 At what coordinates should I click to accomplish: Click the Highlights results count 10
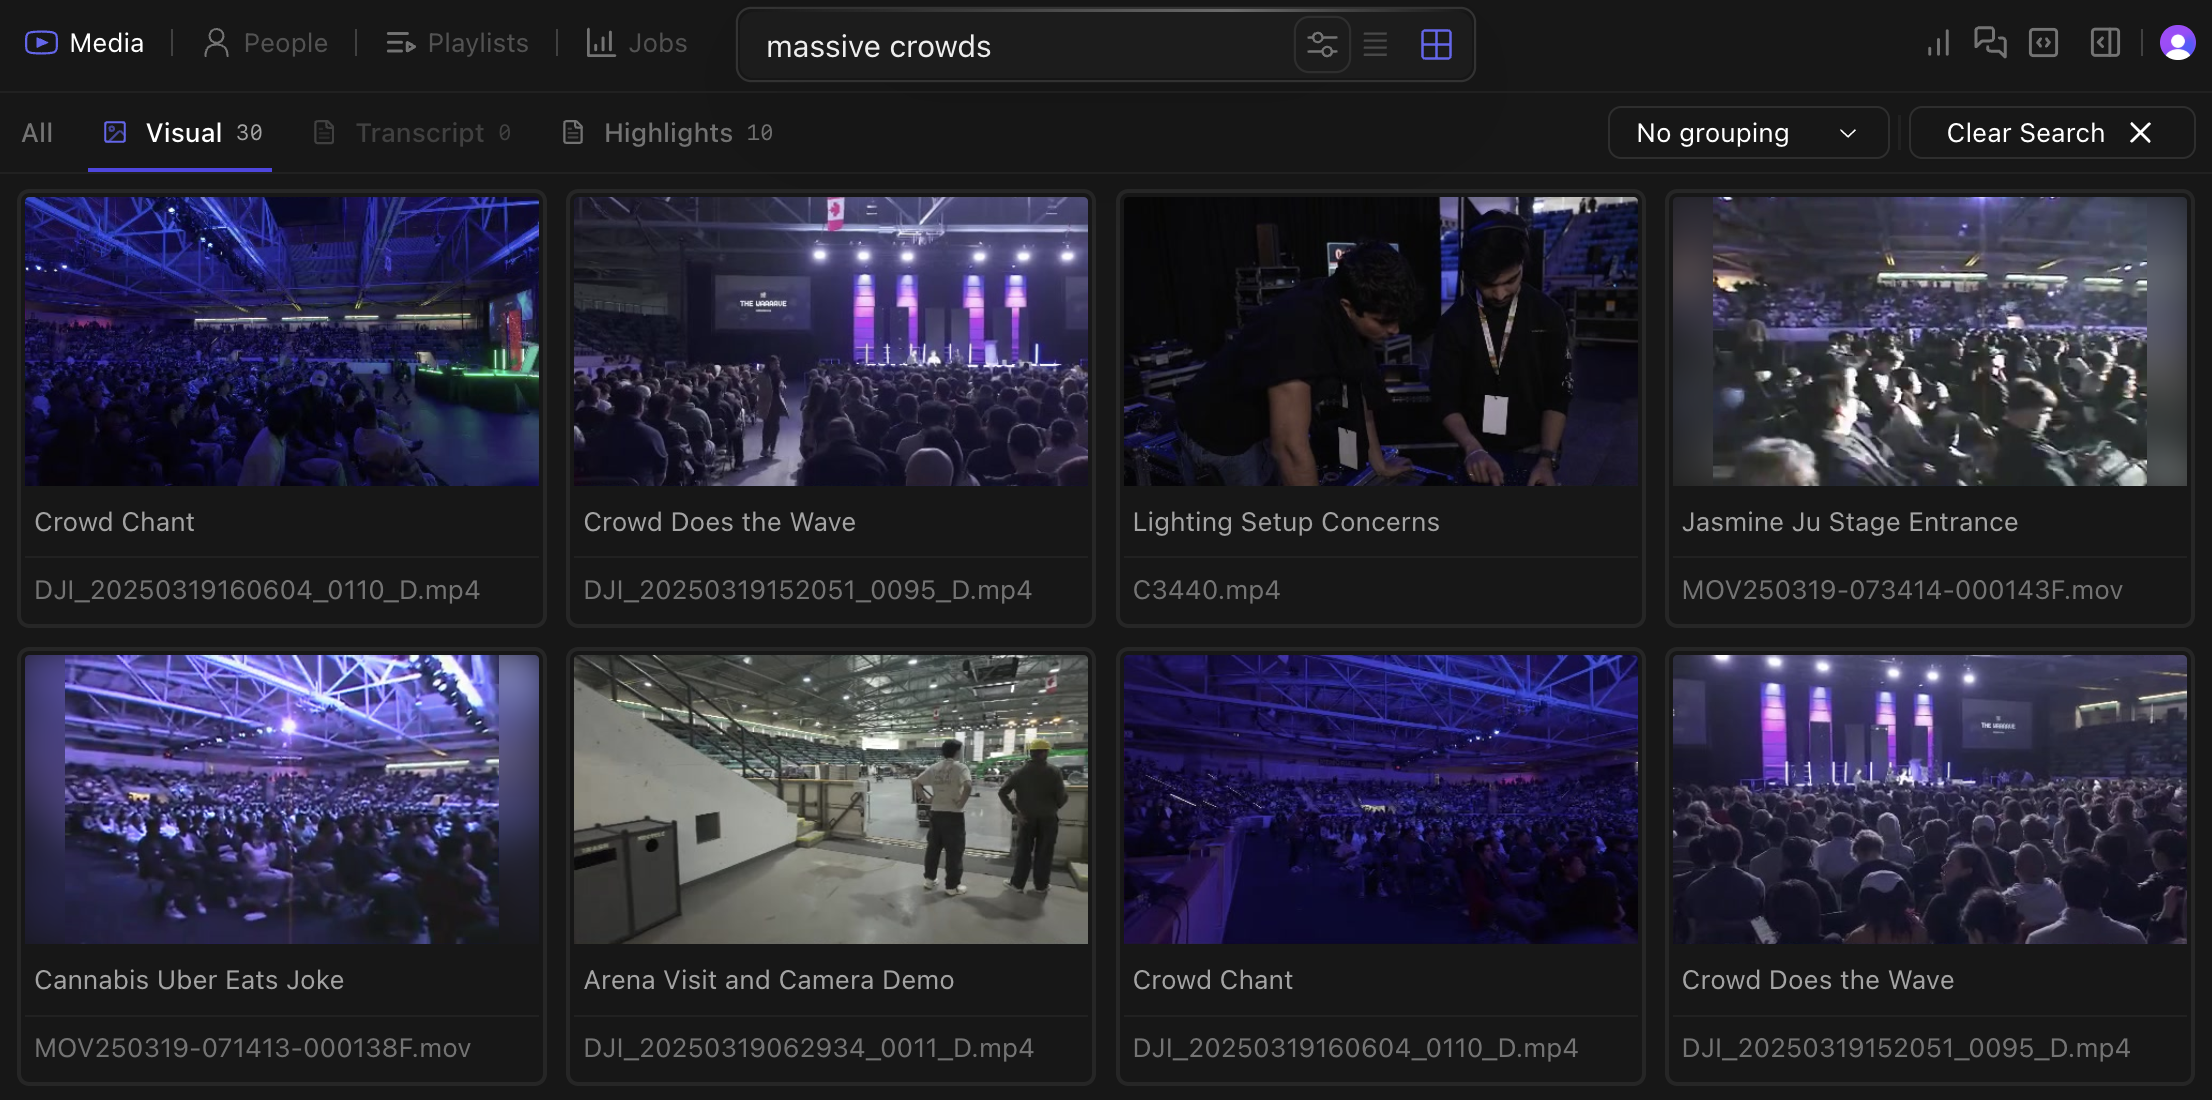(x=760, y=133)
